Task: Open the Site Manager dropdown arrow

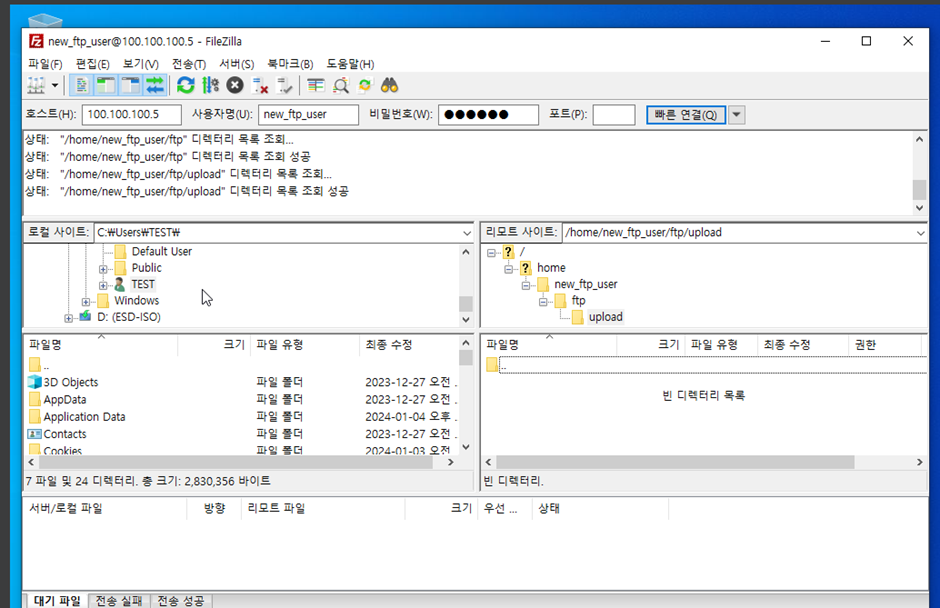Action: (55, 86)
